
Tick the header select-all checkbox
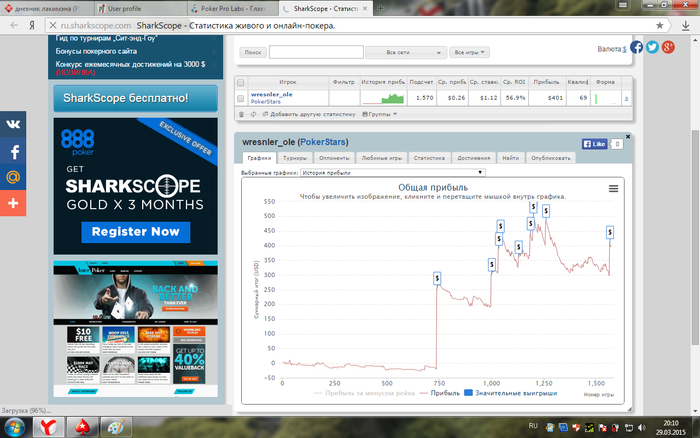click(x=241, y=82)
